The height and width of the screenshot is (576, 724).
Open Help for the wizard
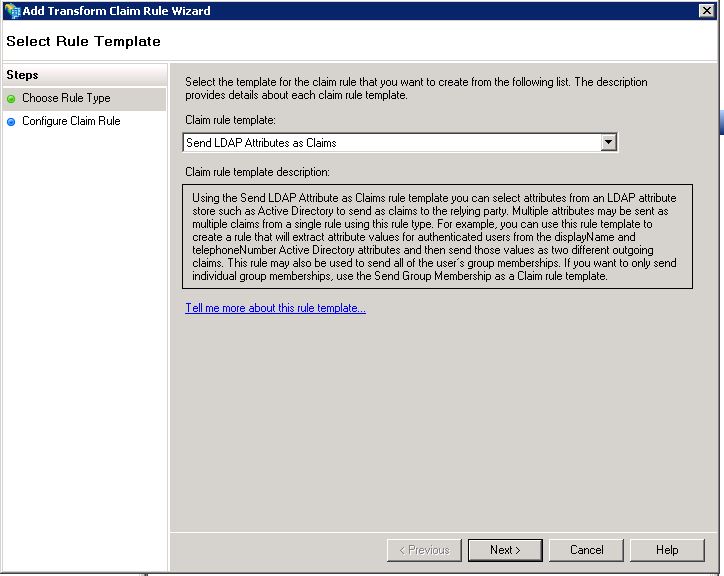tap(667, 550)
